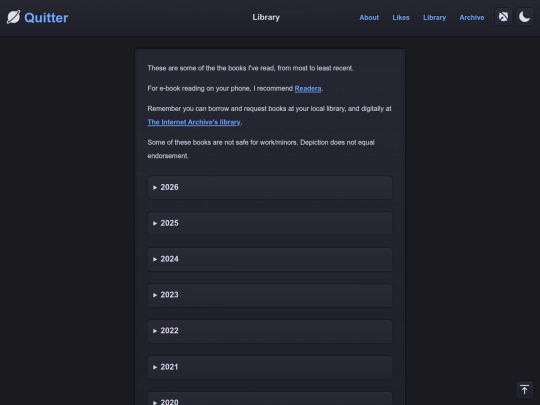540x405 pixels.
Task: Expand the 2020 book list
Action: pos(270,399)
